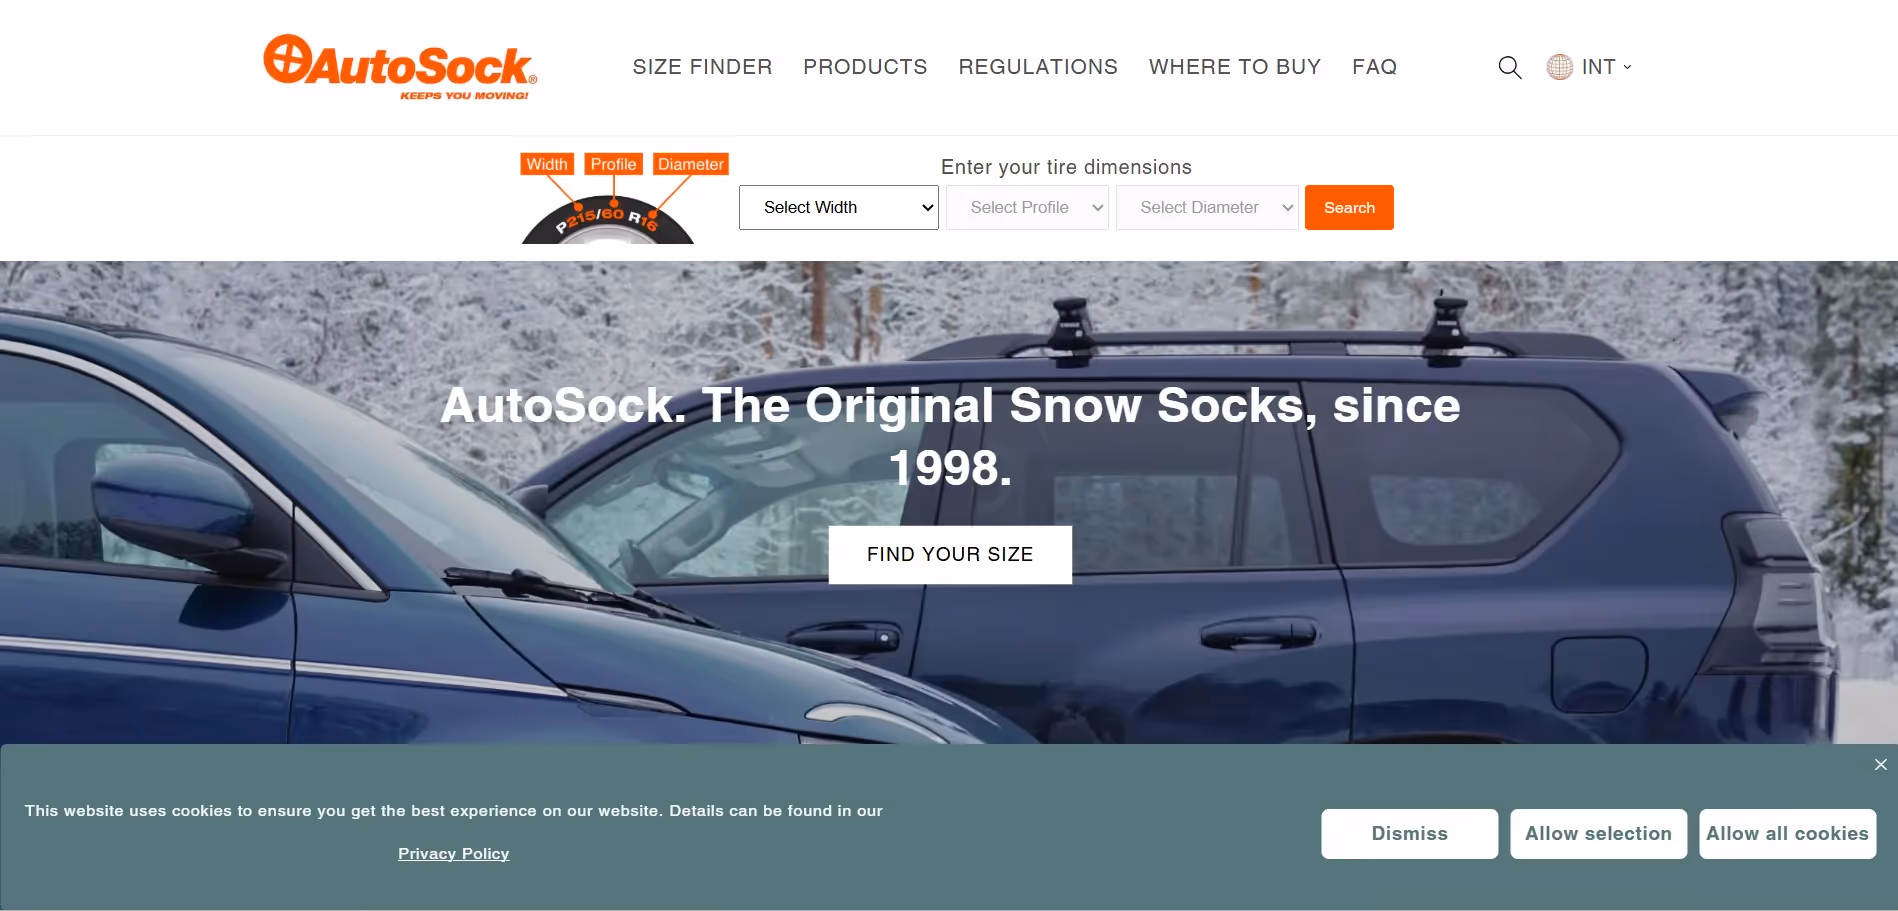1898x911 pixels.
Task: Expand the Select Width dropdown
Action: 838,207
